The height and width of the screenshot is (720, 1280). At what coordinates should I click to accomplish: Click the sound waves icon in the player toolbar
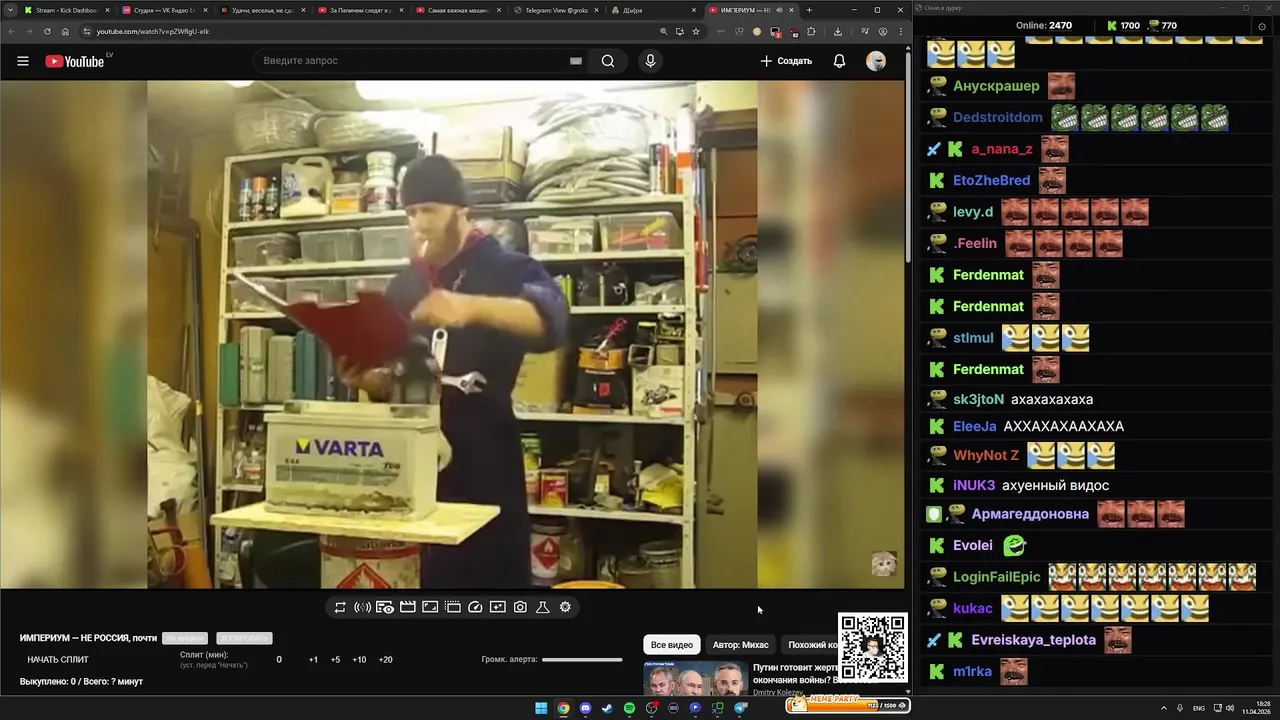[x=362, y=607]
